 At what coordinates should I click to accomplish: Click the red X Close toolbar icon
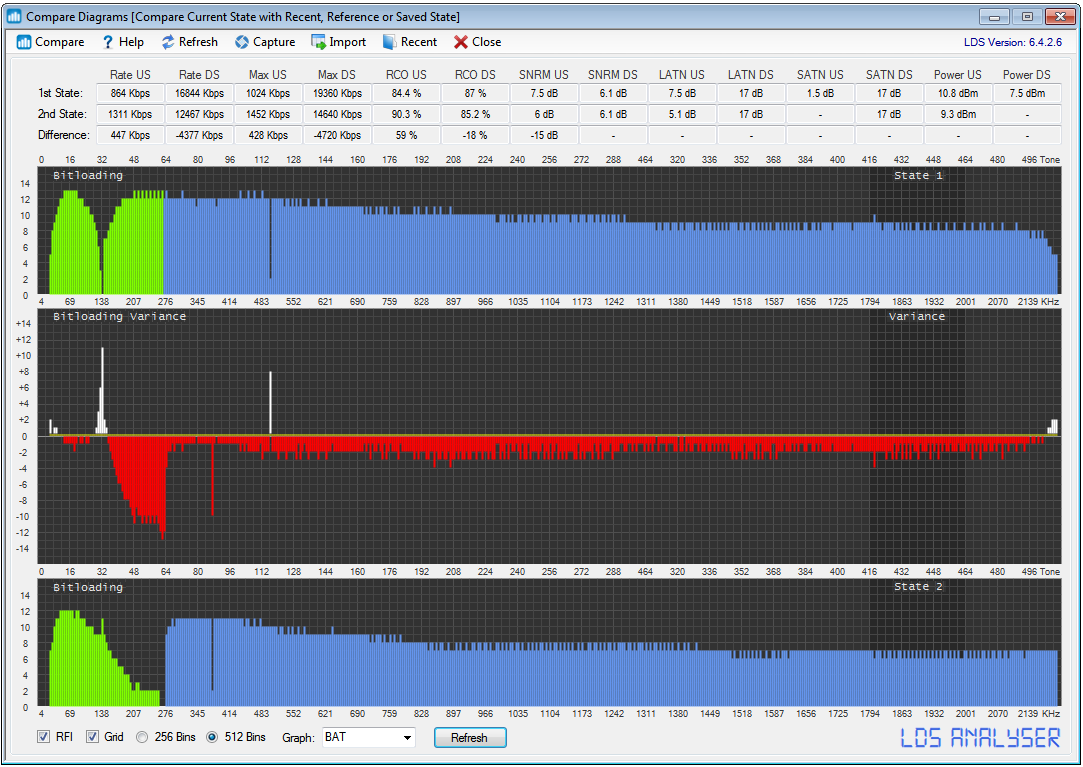(460, 42)
